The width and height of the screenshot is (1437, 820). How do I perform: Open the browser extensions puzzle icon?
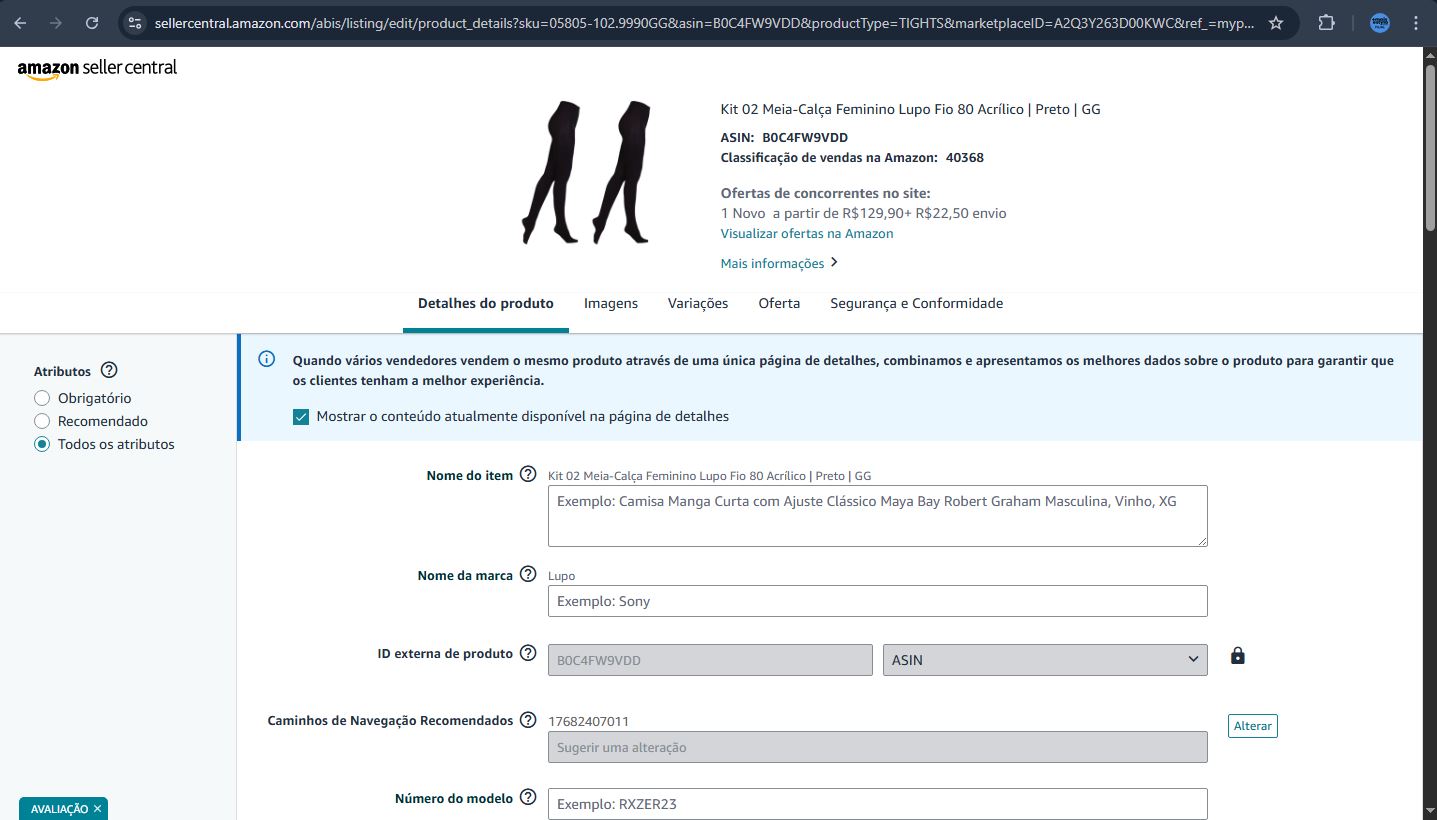tap(1327, 23)
